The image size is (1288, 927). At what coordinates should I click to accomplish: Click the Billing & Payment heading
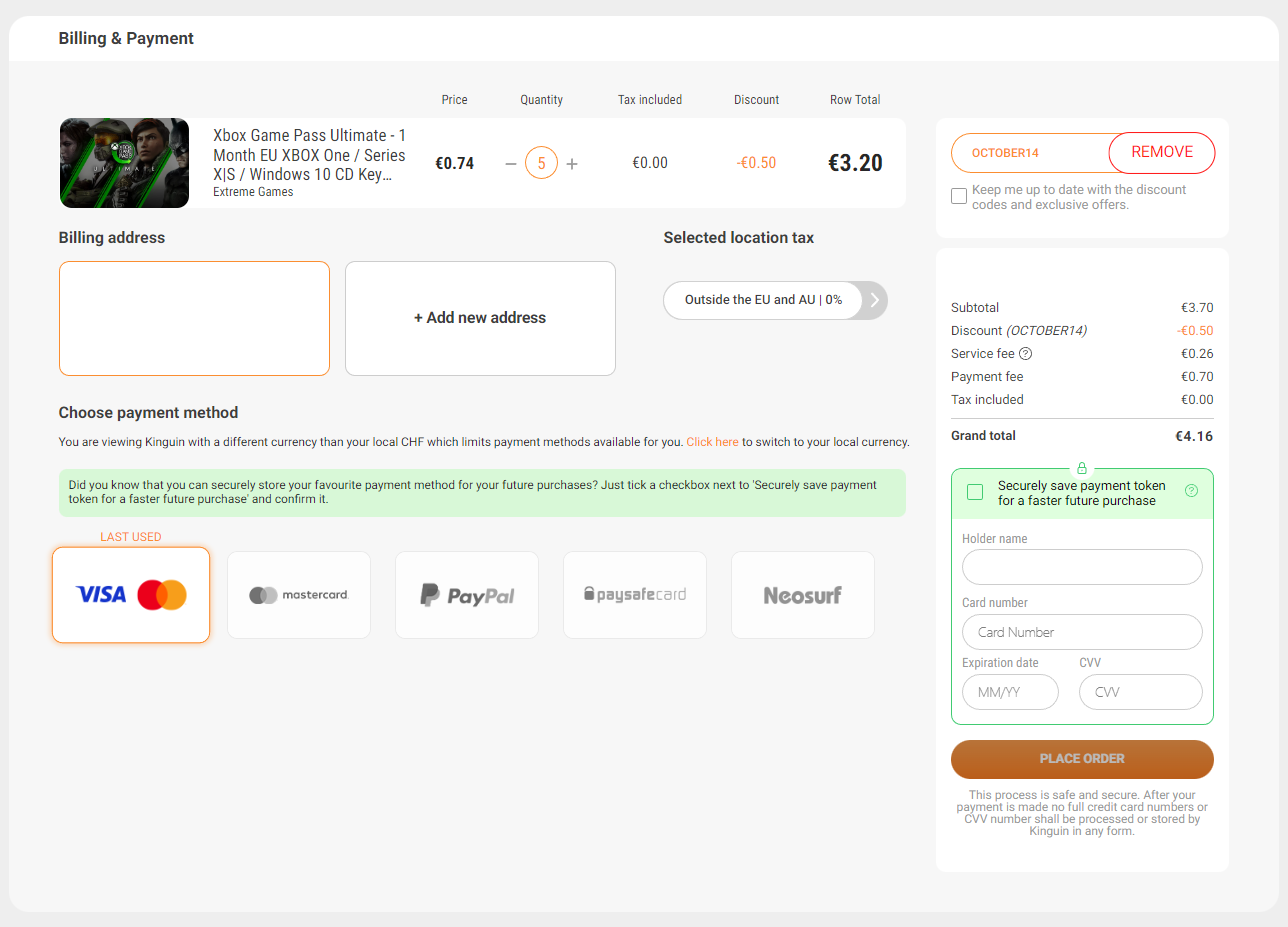point(126,39)
